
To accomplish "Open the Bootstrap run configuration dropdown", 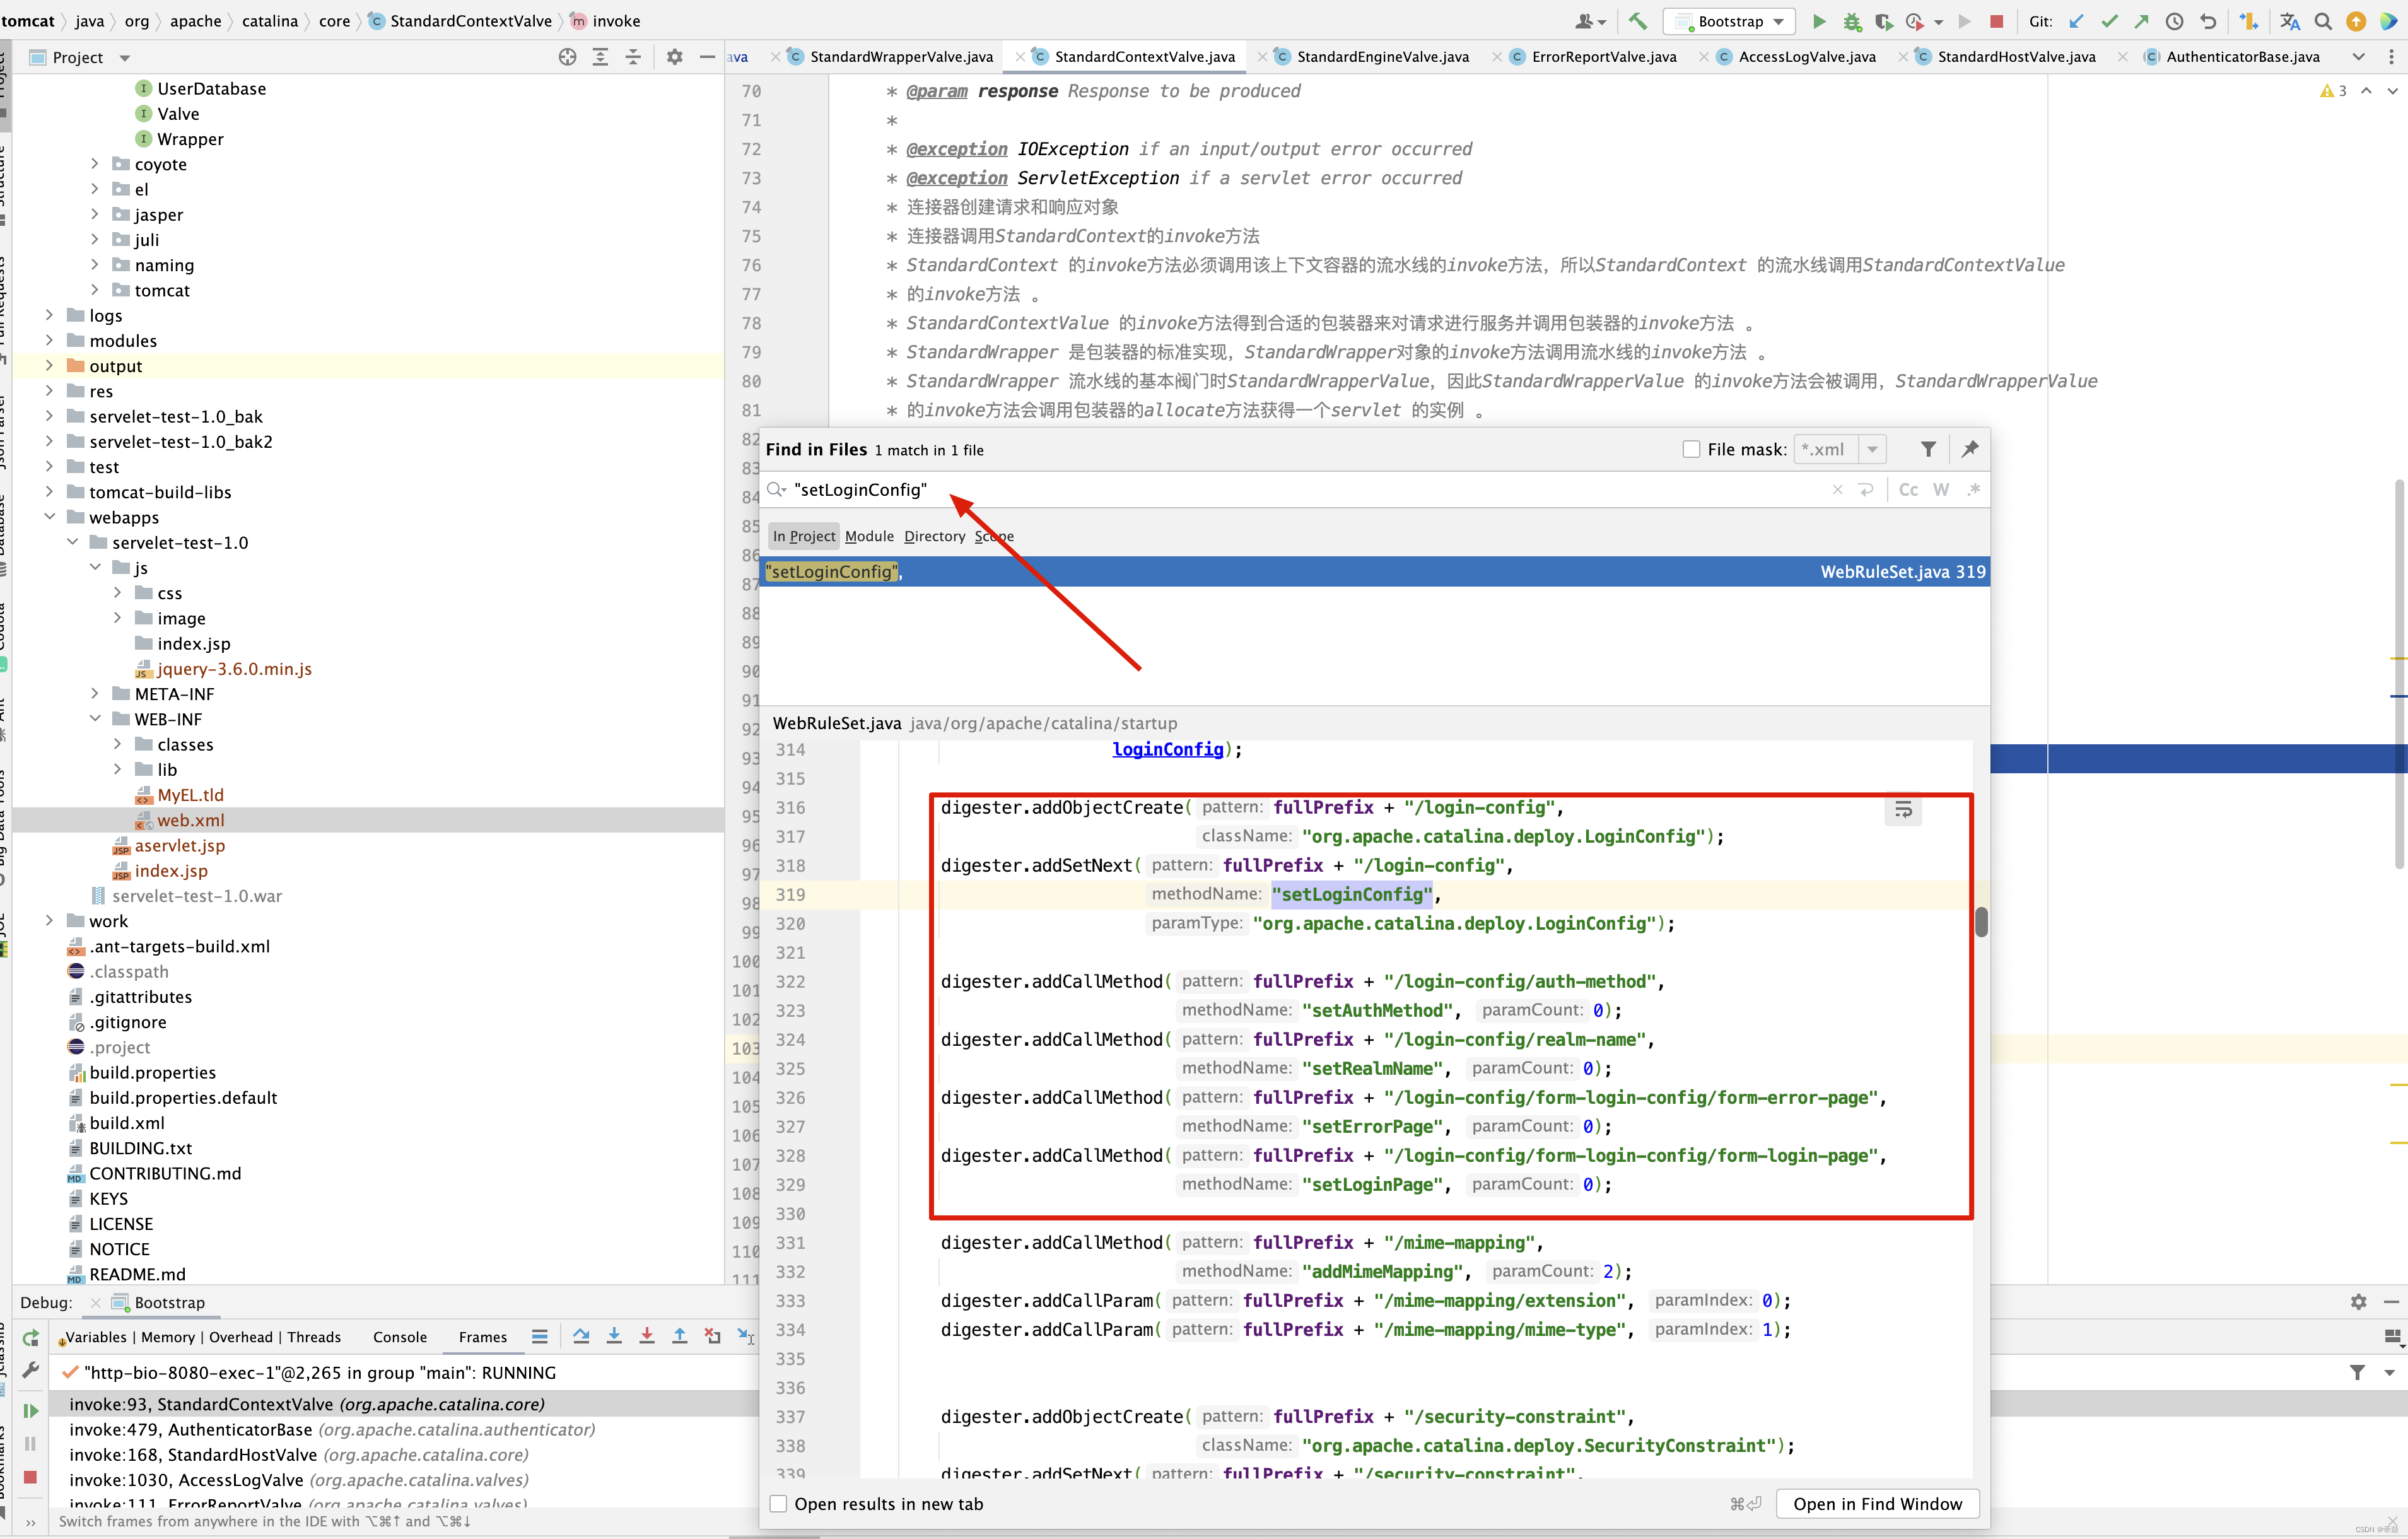I will coord(1728,21).
